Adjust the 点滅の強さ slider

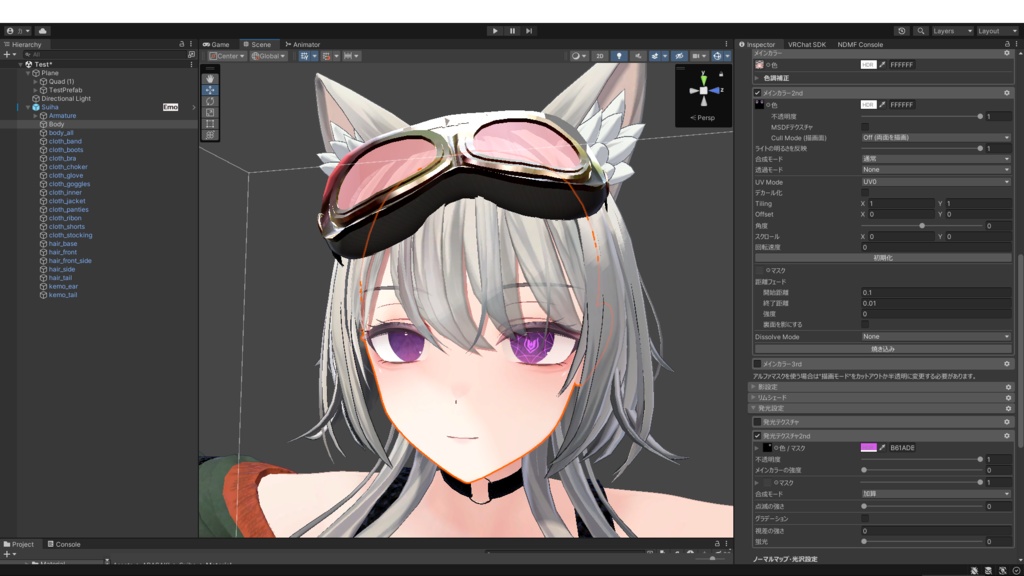click(921, 506)
